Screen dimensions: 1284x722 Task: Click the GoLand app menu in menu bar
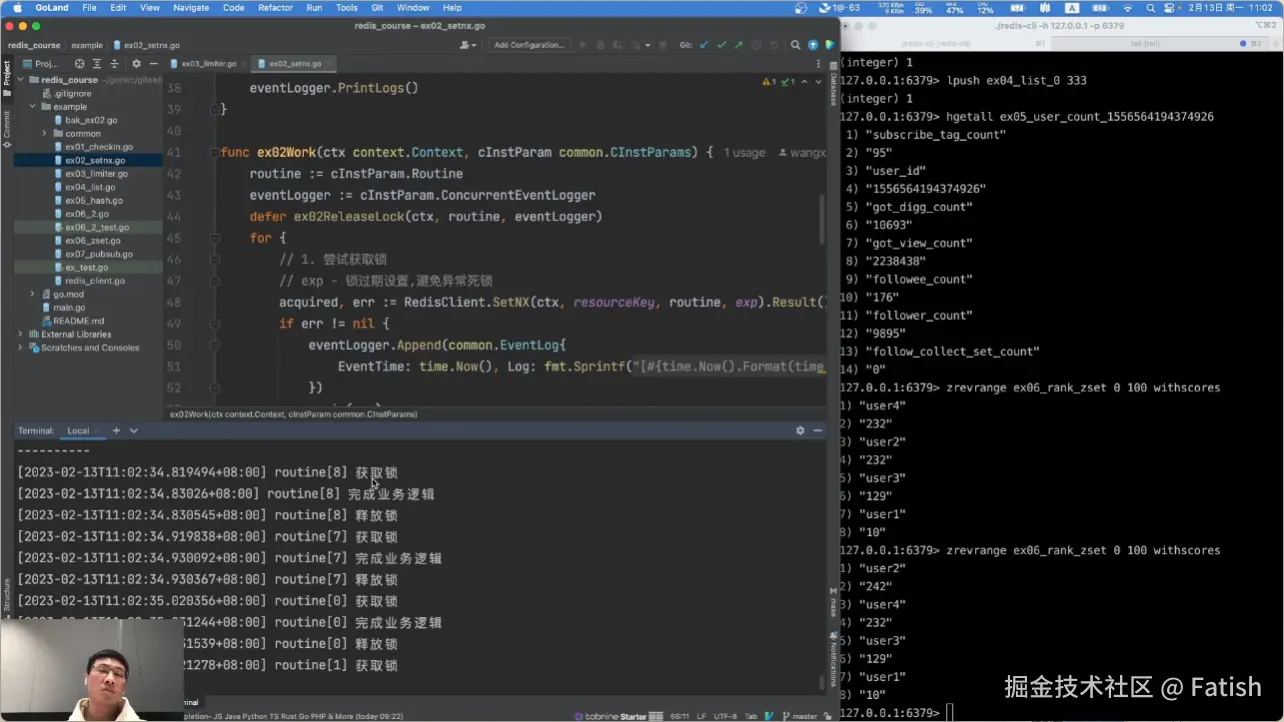(x=51, y=7)
